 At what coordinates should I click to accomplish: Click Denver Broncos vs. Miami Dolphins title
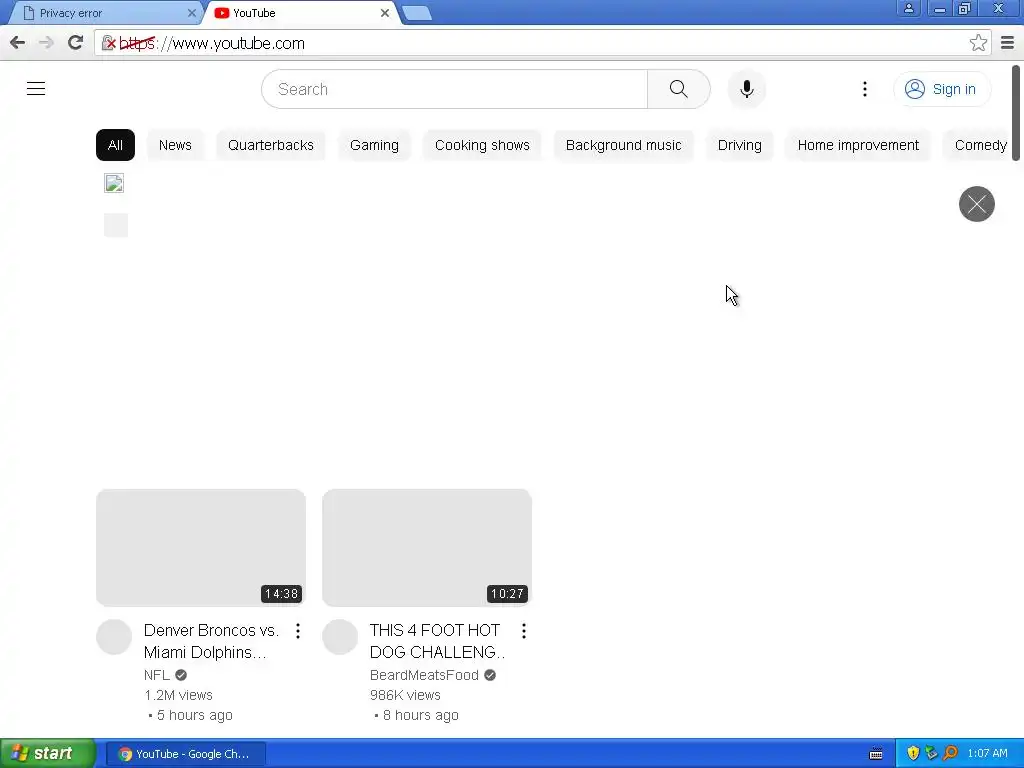point(211,641)
